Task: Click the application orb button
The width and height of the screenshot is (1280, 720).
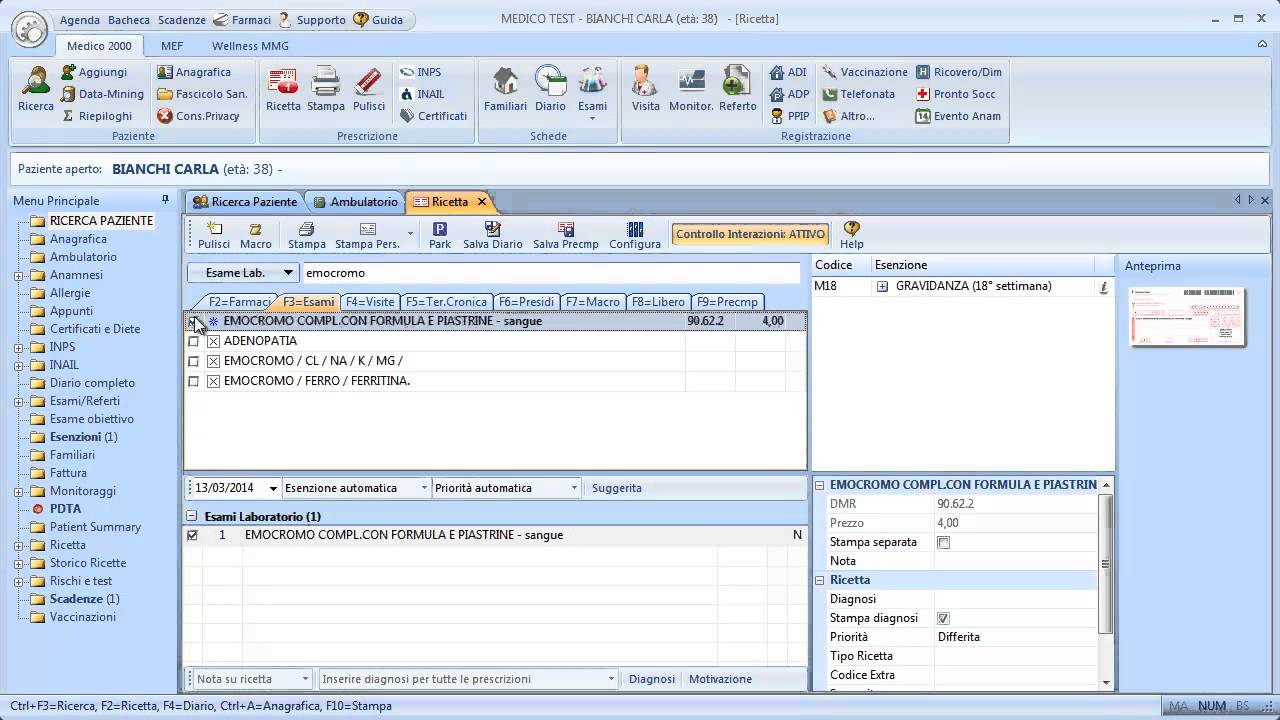Action: [30, 28]
